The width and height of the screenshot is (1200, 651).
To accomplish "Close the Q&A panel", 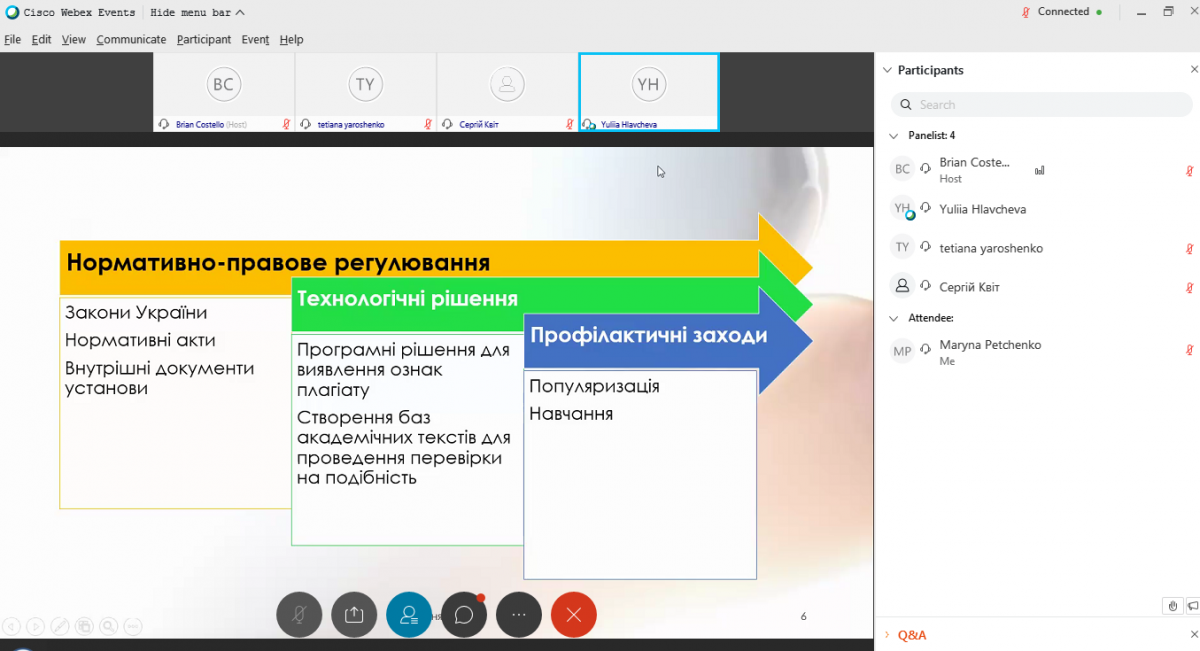I will [1193, 635].
